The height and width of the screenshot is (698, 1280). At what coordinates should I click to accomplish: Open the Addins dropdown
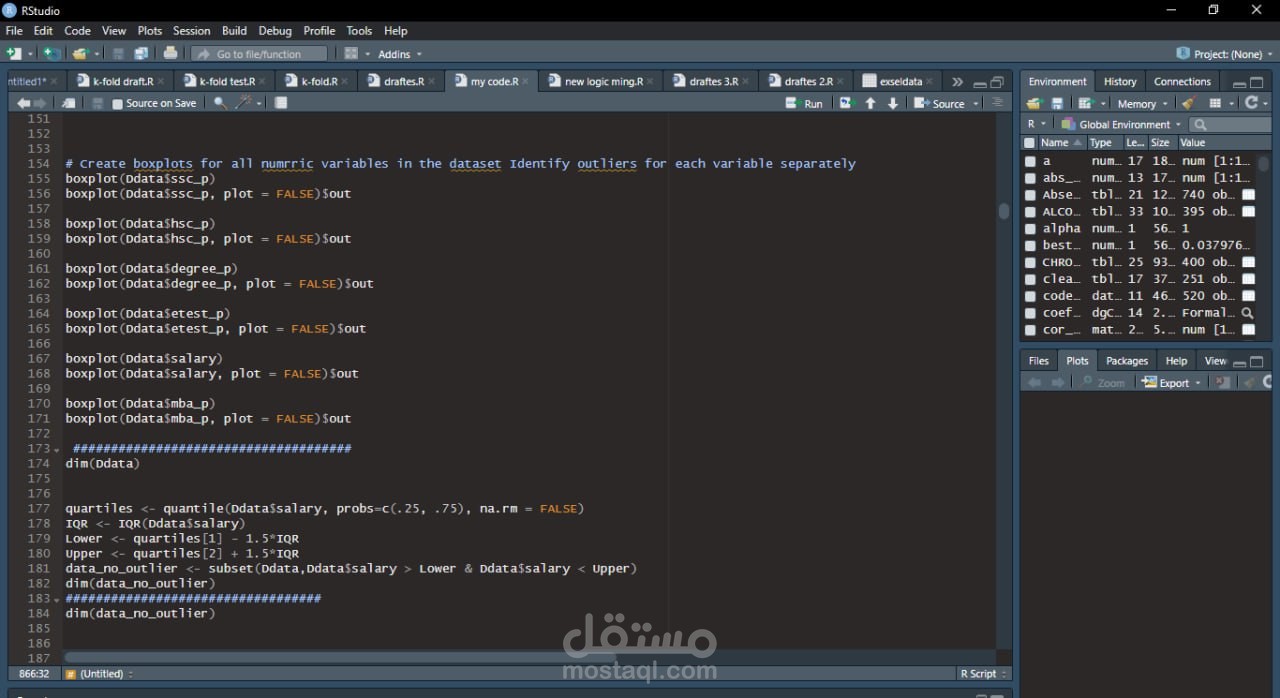400,54
